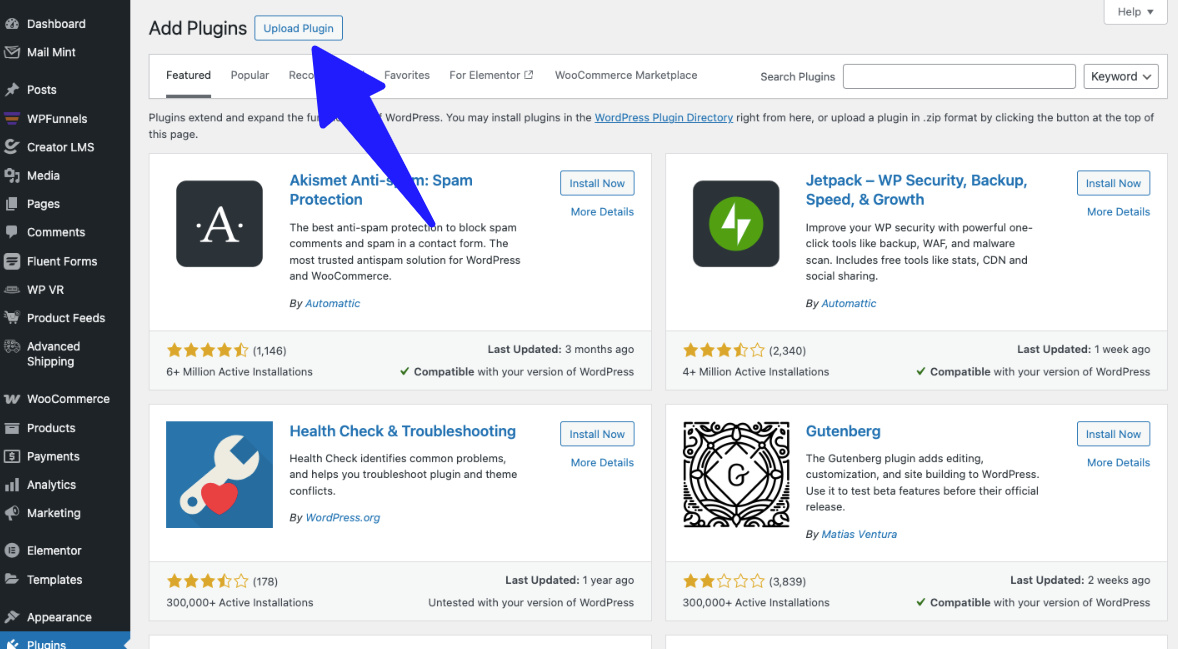Click the Comments bubble icon

pos(12,232)
